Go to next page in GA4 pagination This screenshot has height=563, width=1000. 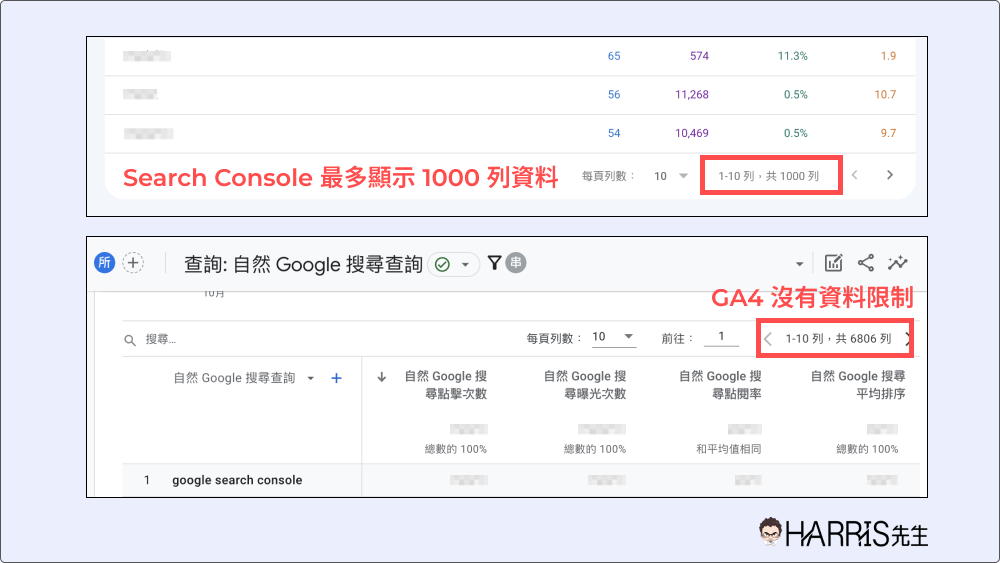907,339
